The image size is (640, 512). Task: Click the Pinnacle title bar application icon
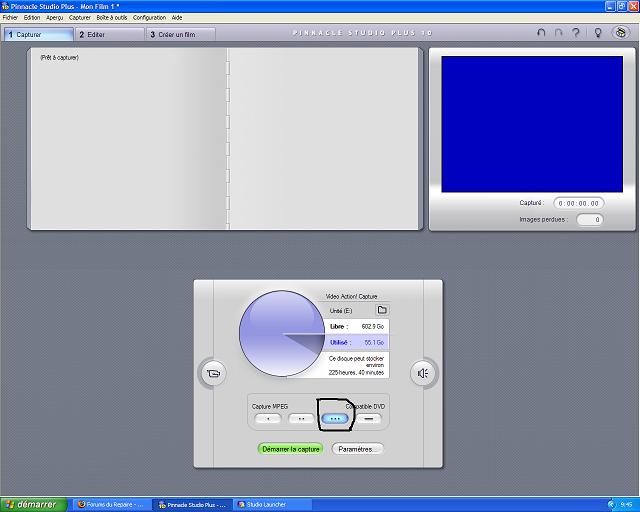click(x=5, y=6)
